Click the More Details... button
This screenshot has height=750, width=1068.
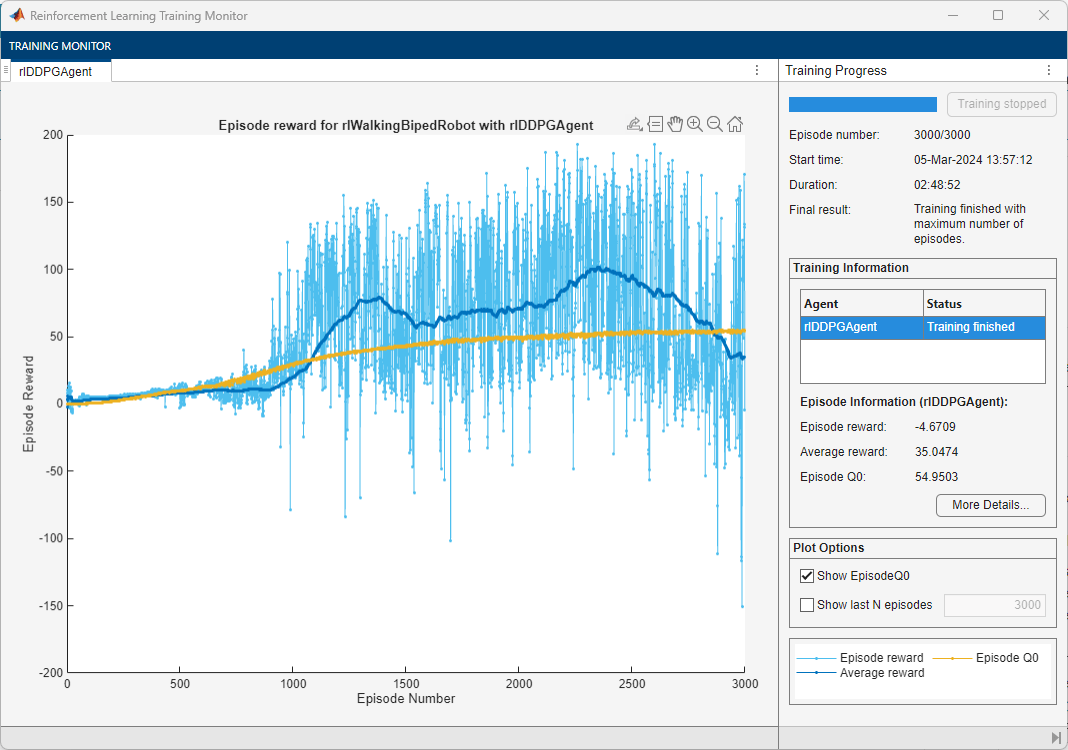[990, 505]
